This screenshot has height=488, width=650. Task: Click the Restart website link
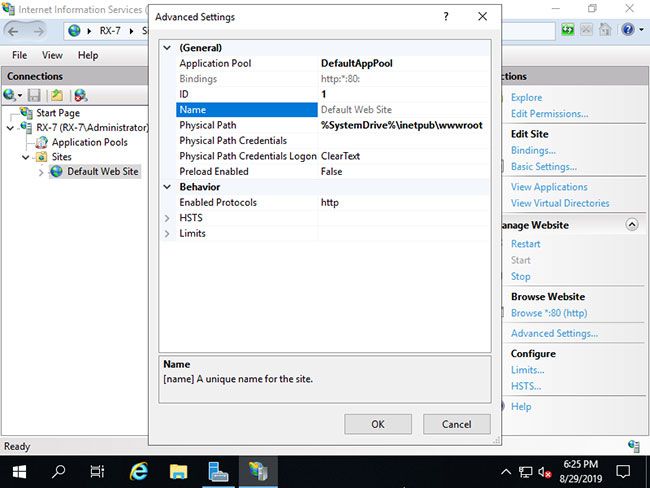(526, 244)
